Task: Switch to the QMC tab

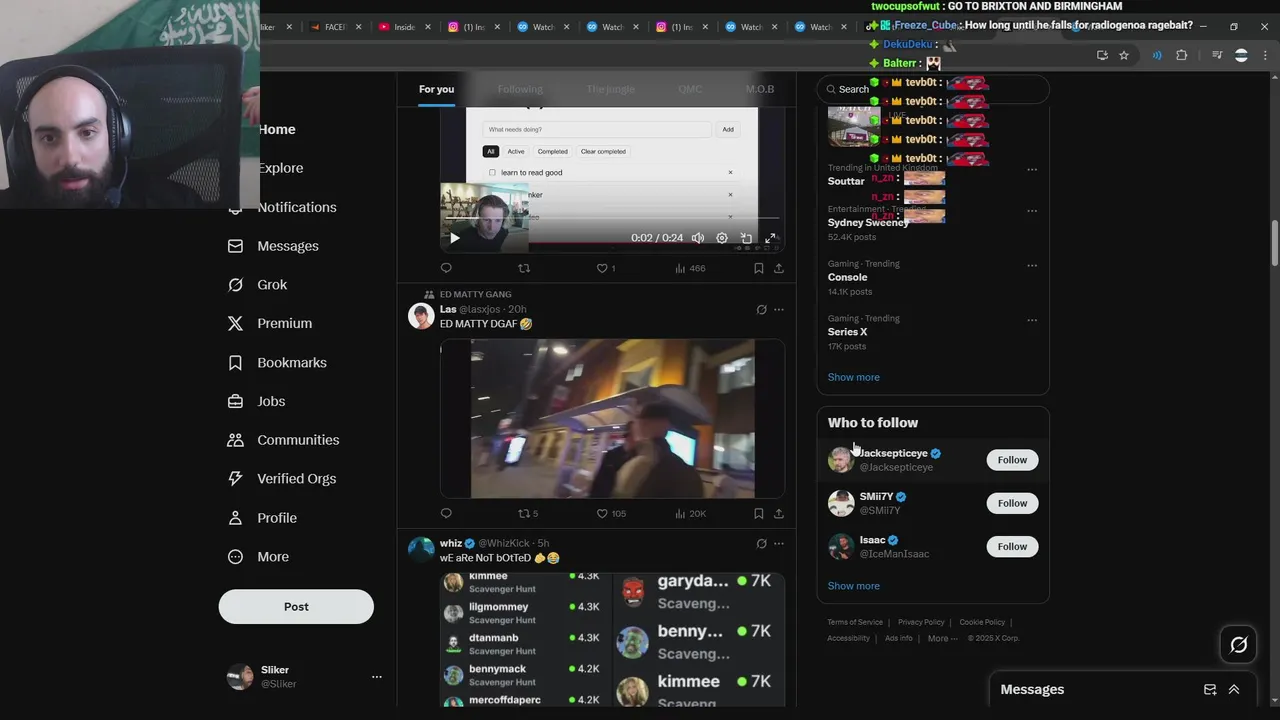Action: (x=690, y=89)
